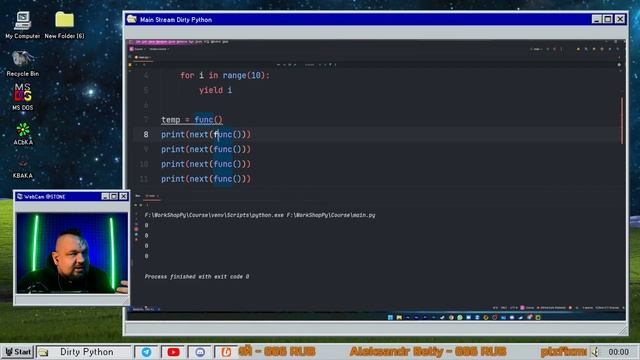The height and width of the screenshot is (360, 640).
Task: Close the Main Stream Dirty Python window
Action: tap(620, 19)
